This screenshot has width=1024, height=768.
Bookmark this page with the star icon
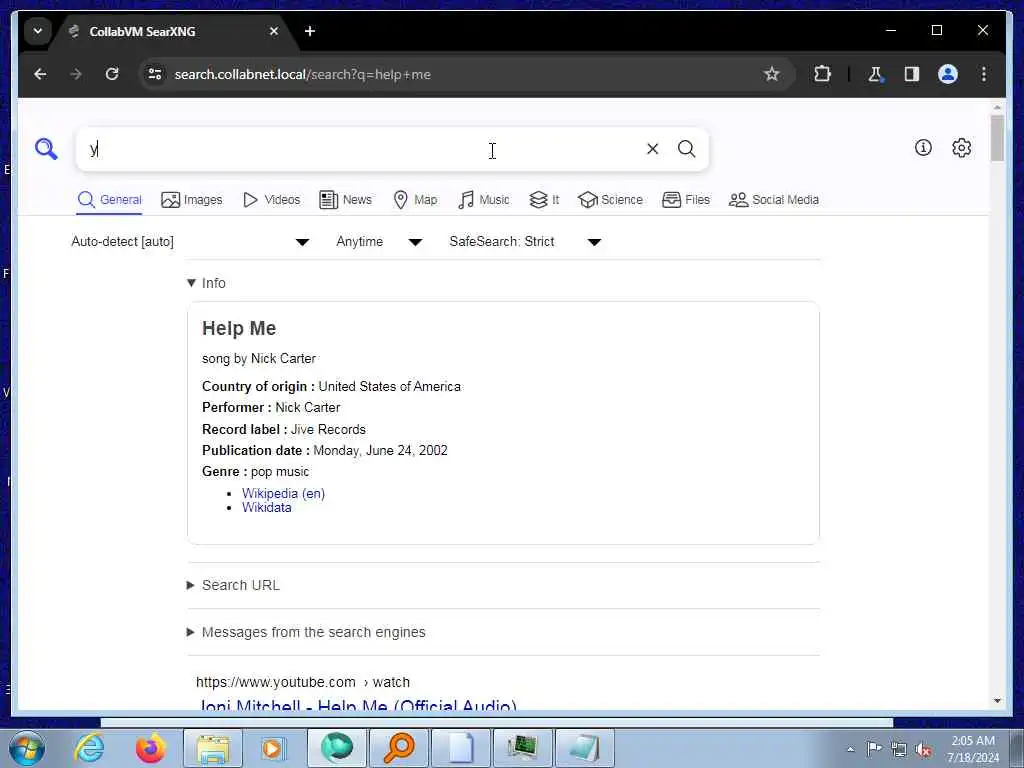point(772,74)
